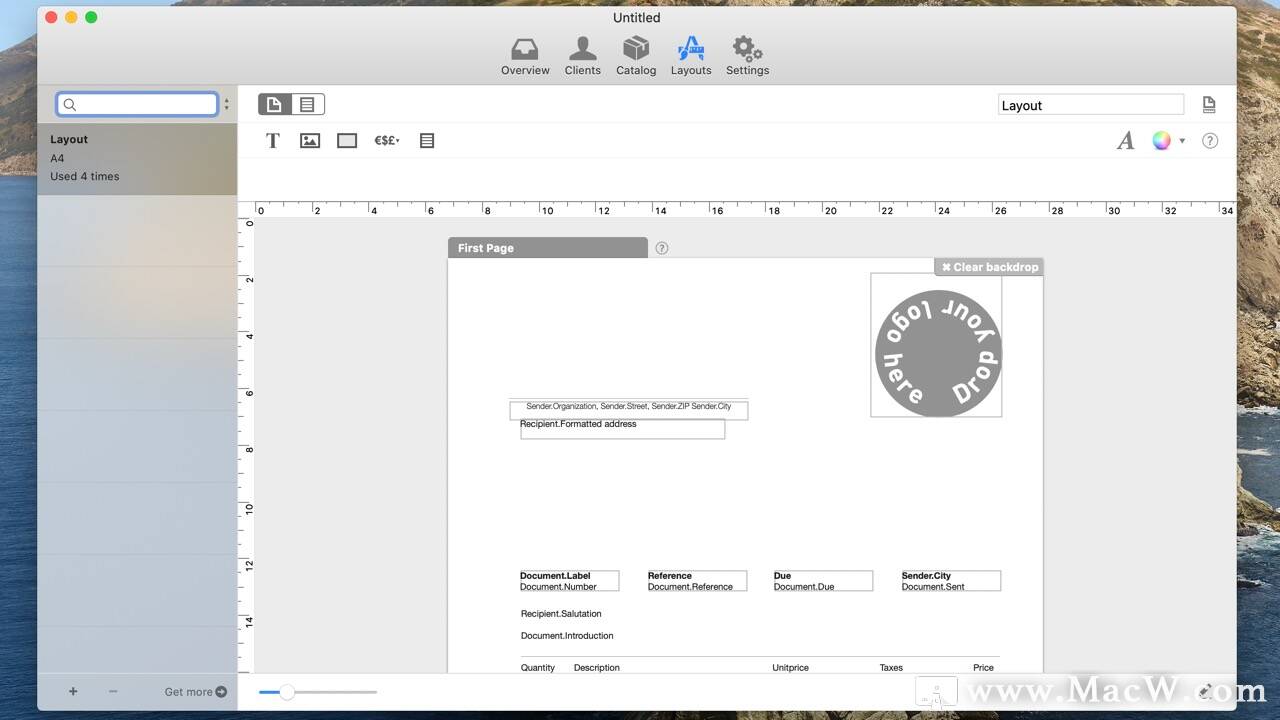Click the Quantity column header

point(538,667)
